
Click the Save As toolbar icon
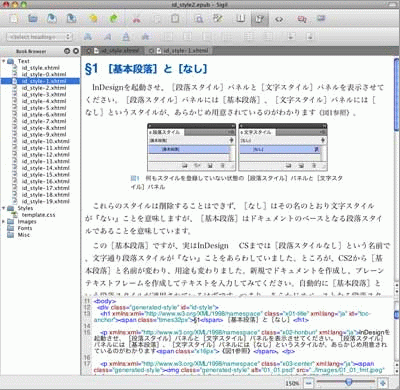click(x=71, y=19)
